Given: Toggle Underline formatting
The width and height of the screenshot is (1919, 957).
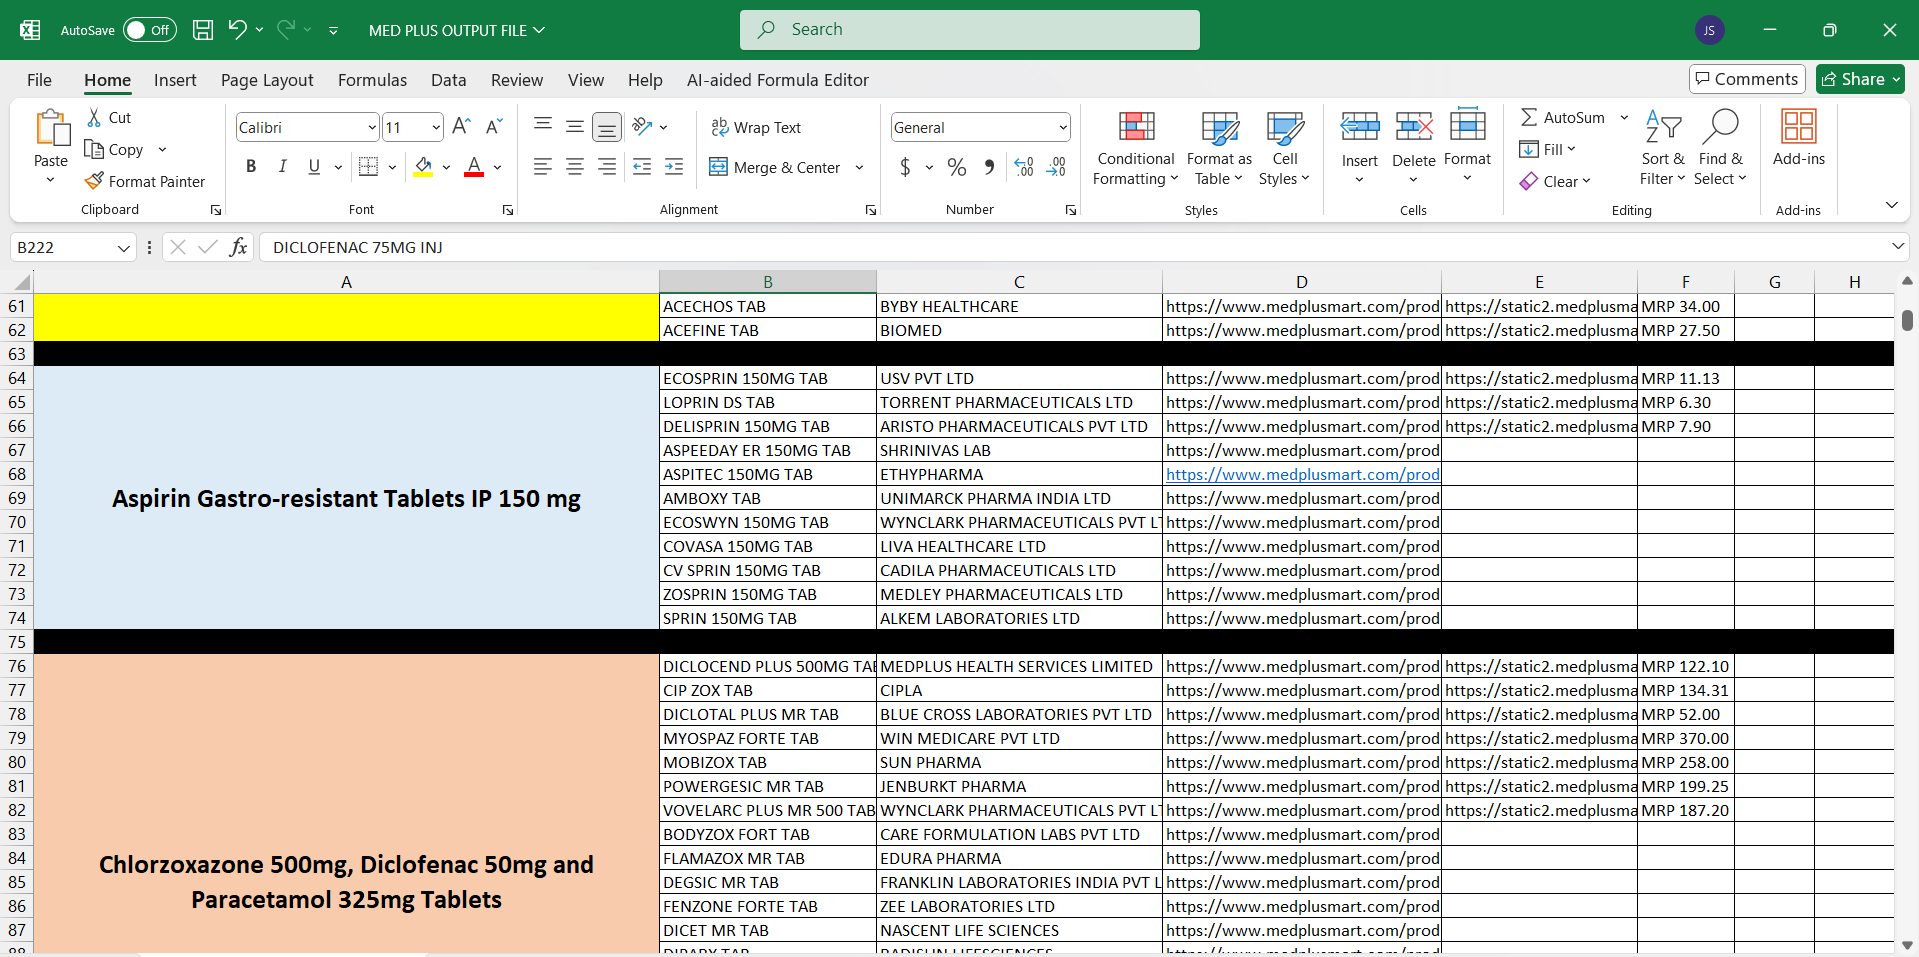Looking at the screenshot, I should (314, 167).
